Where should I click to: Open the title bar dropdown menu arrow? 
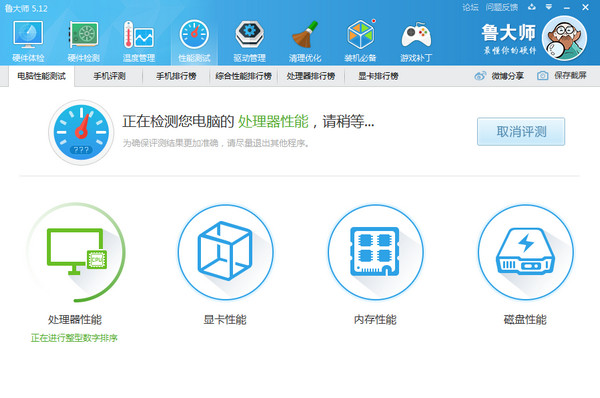pyautogui.click(x=549, y=7)
